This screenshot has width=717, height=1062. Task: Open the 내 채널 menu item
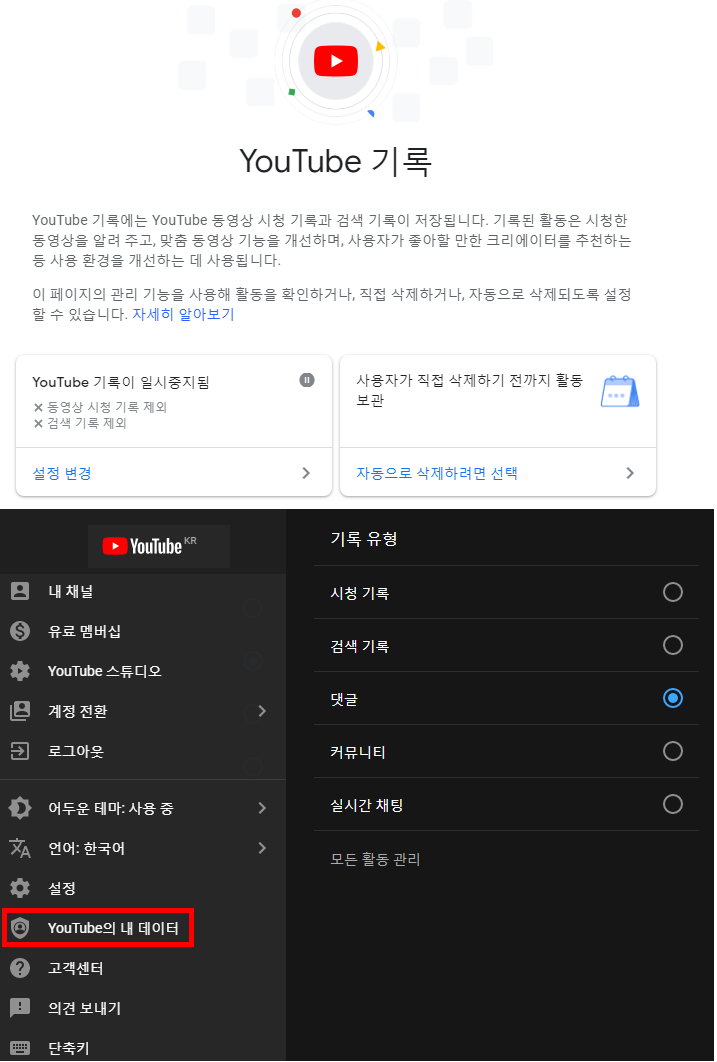(x=143, y=591)
